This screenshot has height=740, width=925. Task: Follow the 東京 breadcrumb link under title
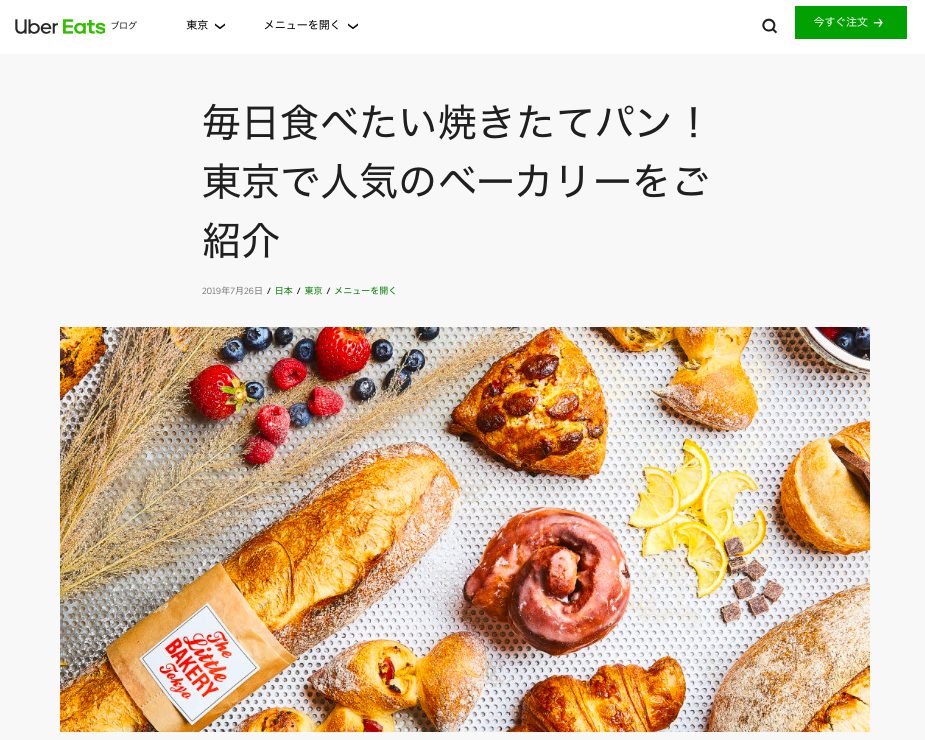click(x=313, y=290)
